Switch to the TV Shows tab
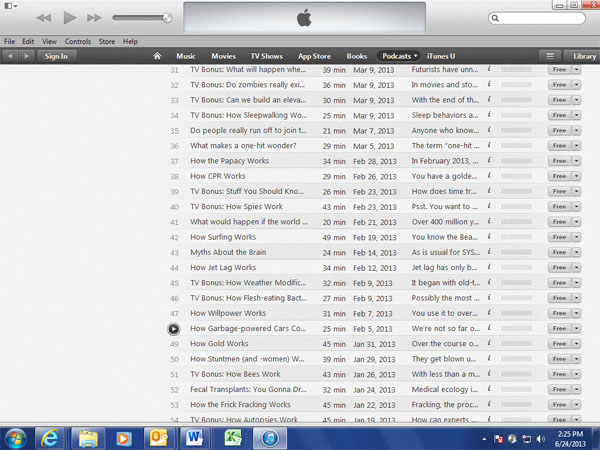The height and width of the screenshot is (450, 600). 267,56
